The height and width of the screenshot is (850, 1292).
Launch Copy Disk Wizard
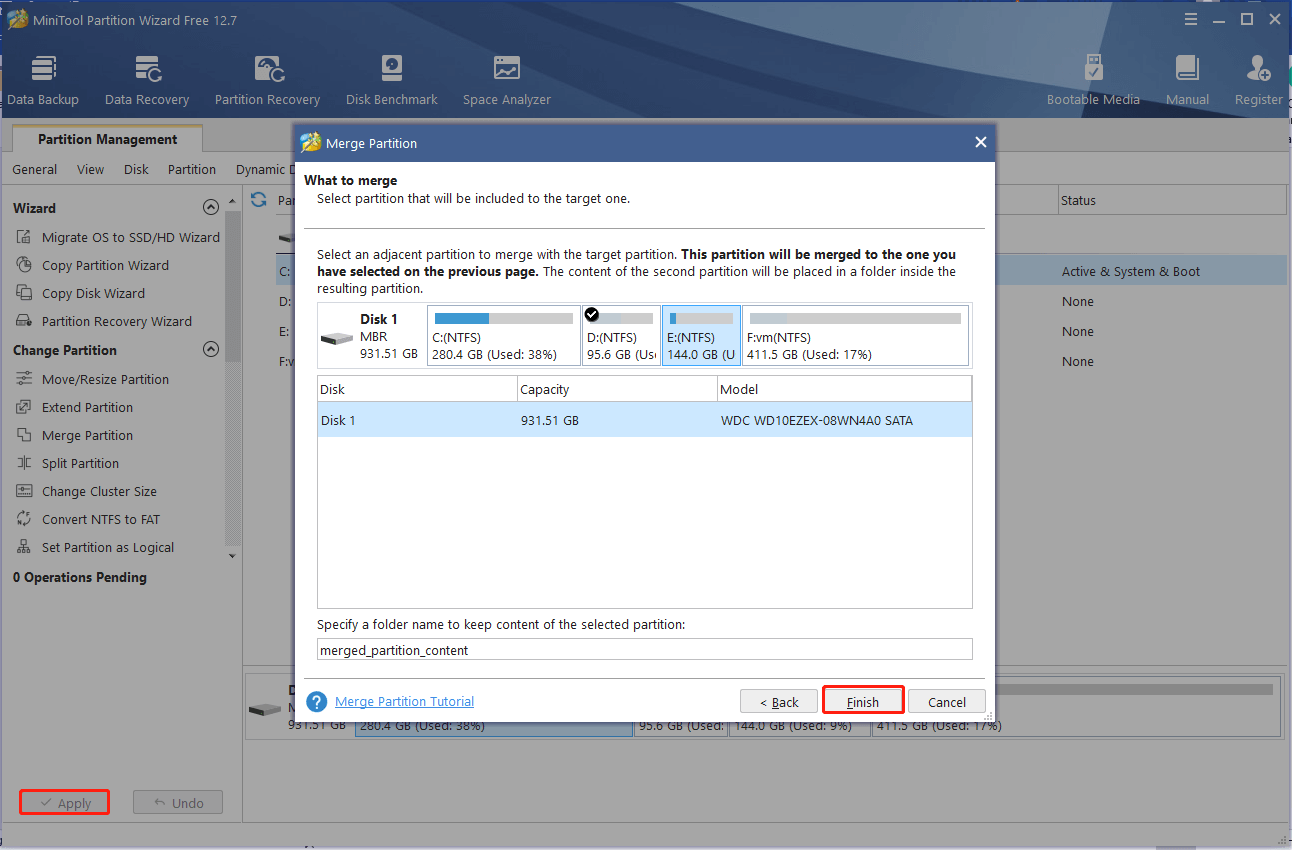coord(80,293)
